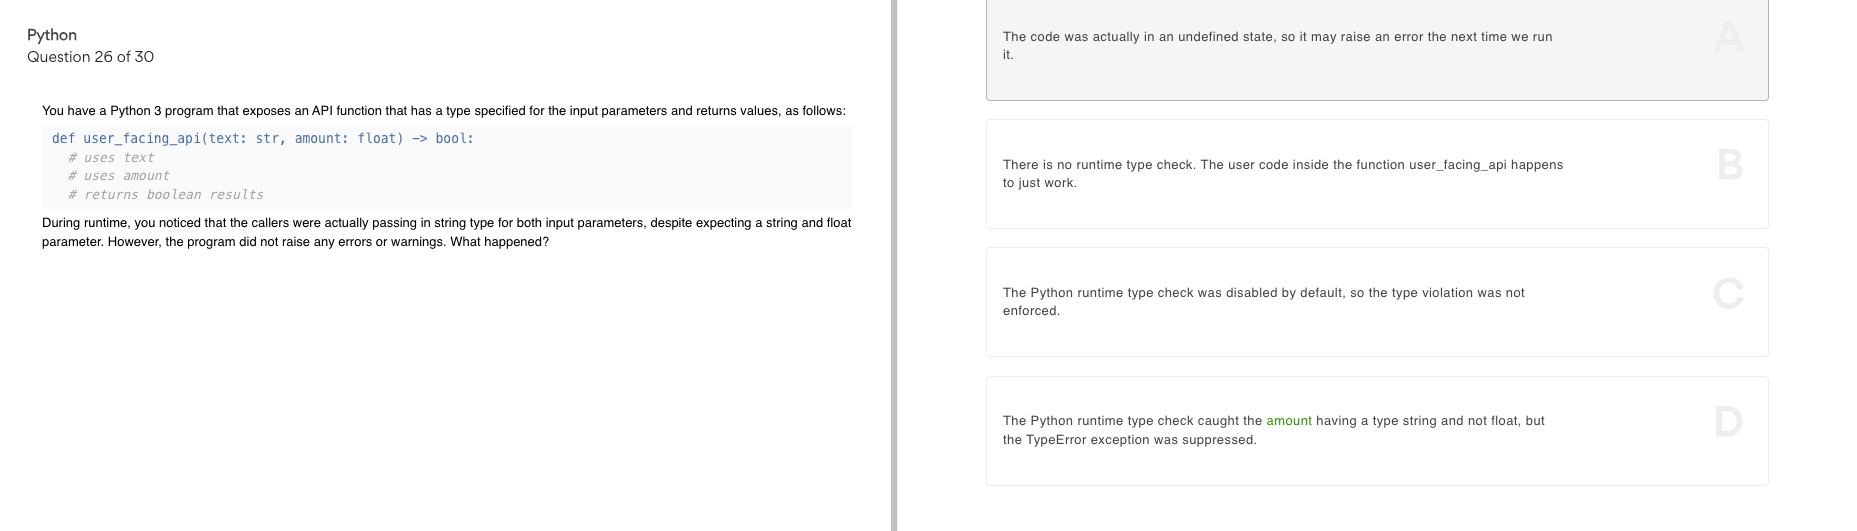
Task: Select answer about suppressed TypeError exception
Action: 1377,431
